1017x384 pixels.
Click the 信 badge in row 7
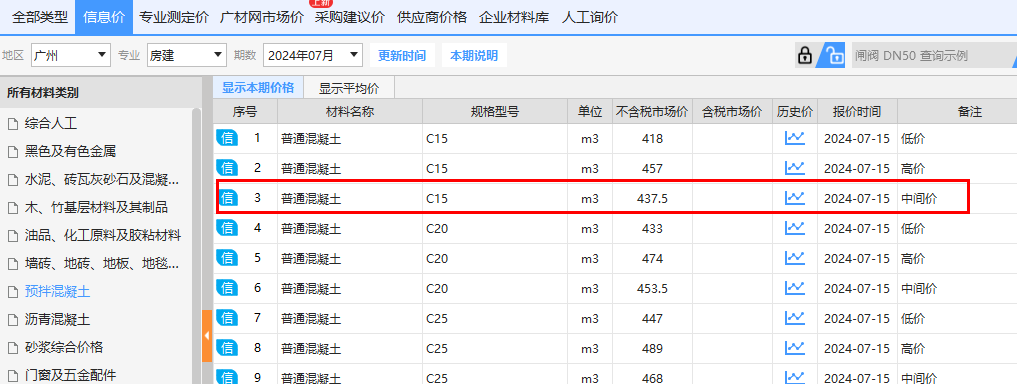pyautogui.click(x=227, y=318)
